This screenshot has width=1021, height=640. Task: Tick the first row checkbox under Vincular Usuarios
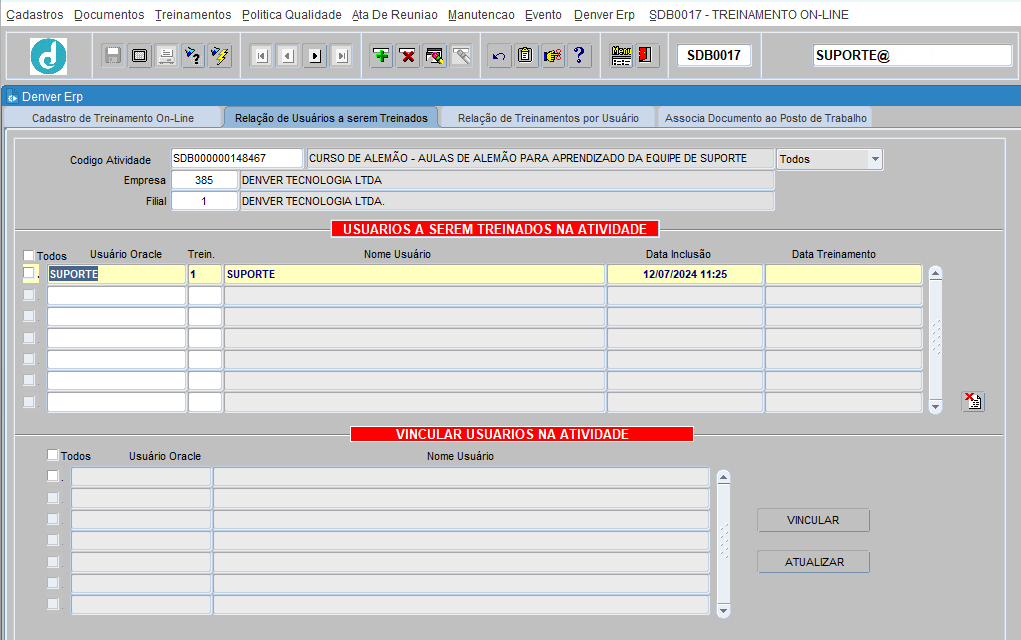[x=53, y=476]
